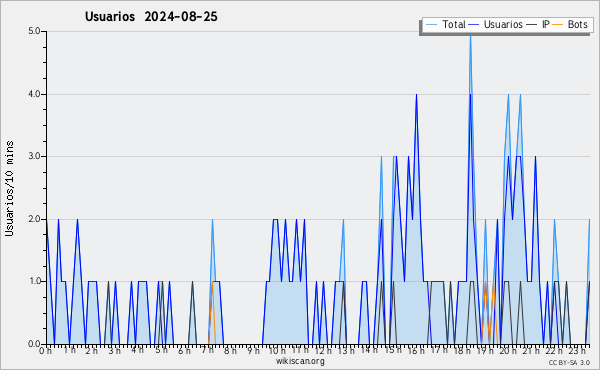
Task: Click the '14 h' x-axis label
Action: tap(369, 350)
